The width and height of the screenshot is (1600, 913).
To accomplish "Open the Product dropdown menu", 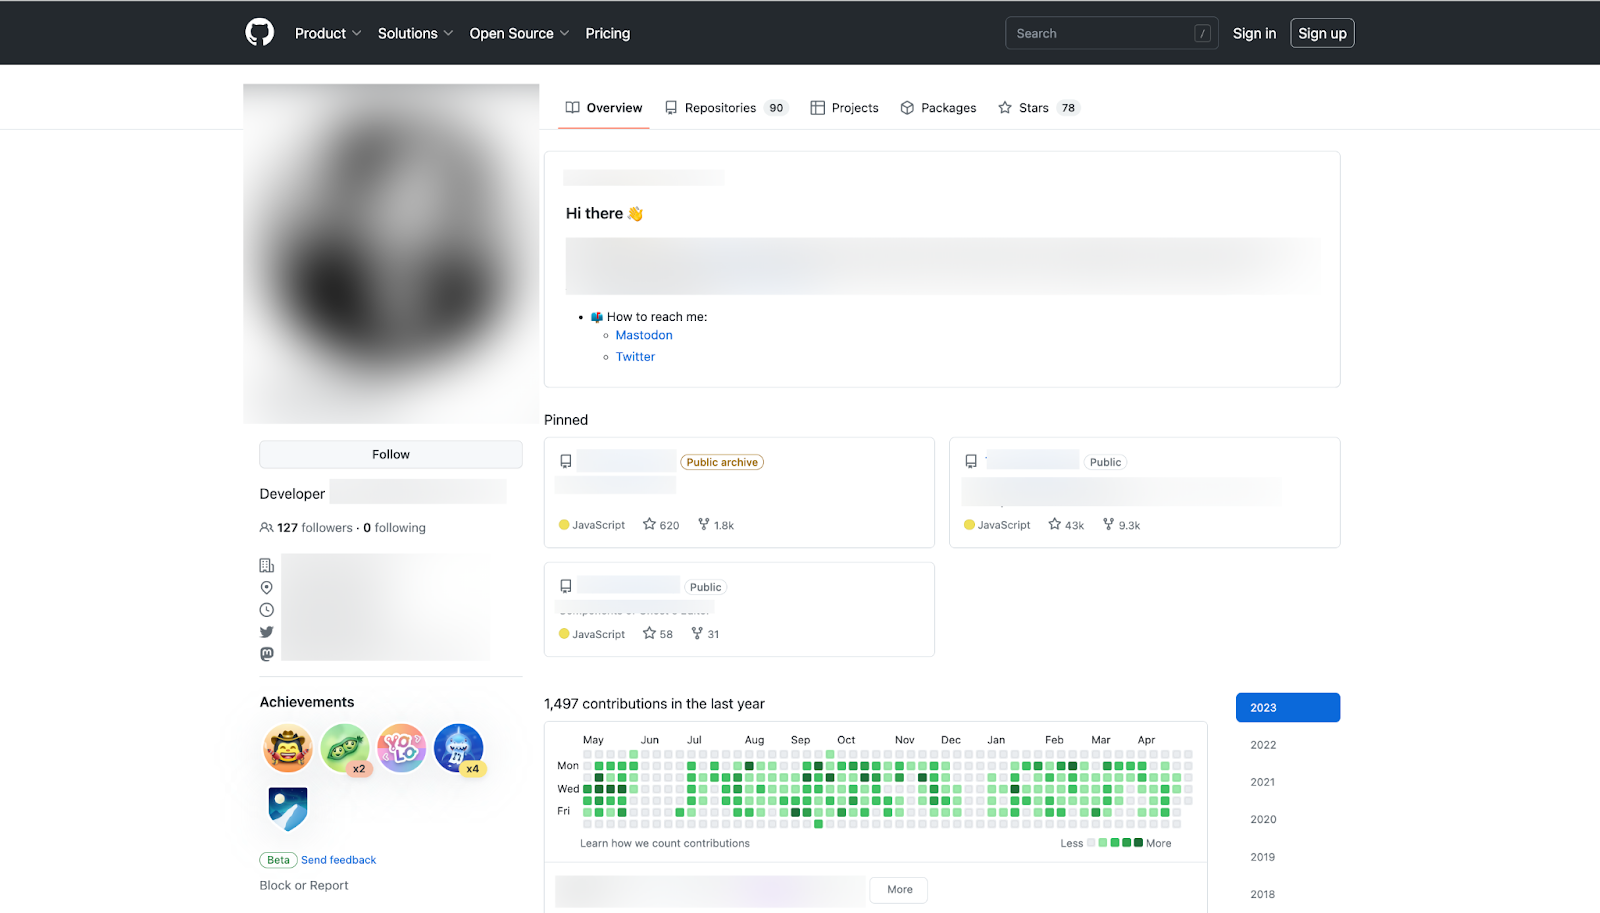I will tap(328, 33).
